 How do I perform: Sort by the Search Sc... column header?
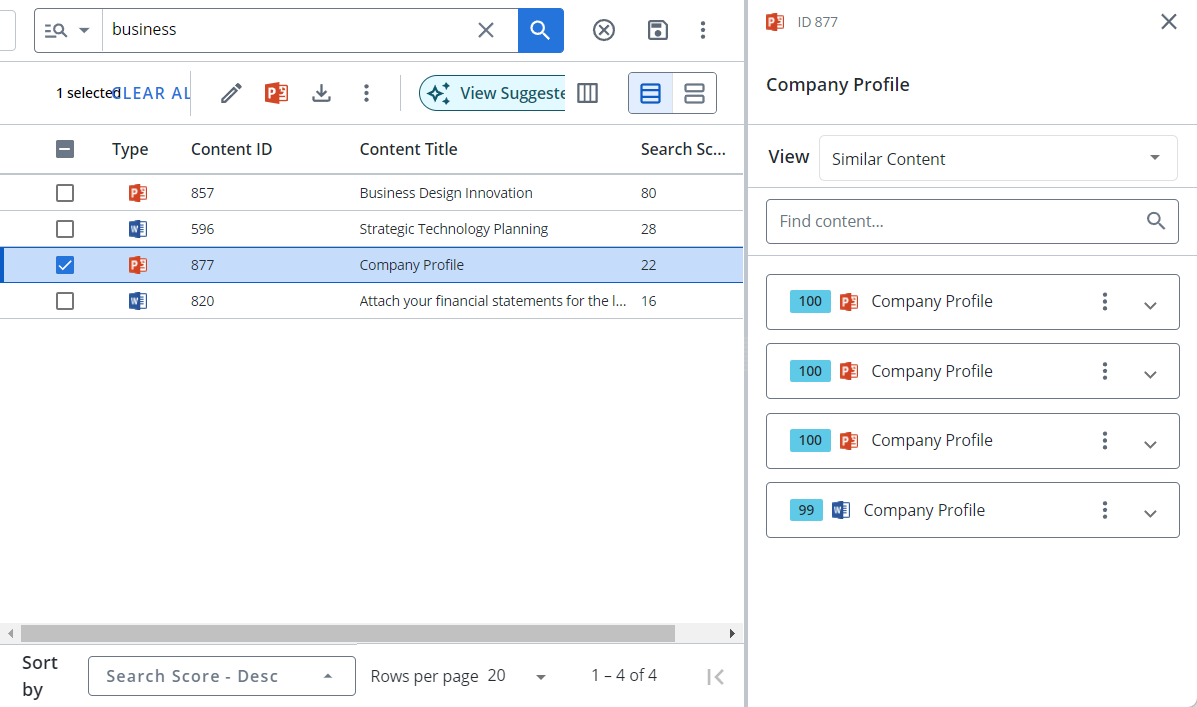683,149
